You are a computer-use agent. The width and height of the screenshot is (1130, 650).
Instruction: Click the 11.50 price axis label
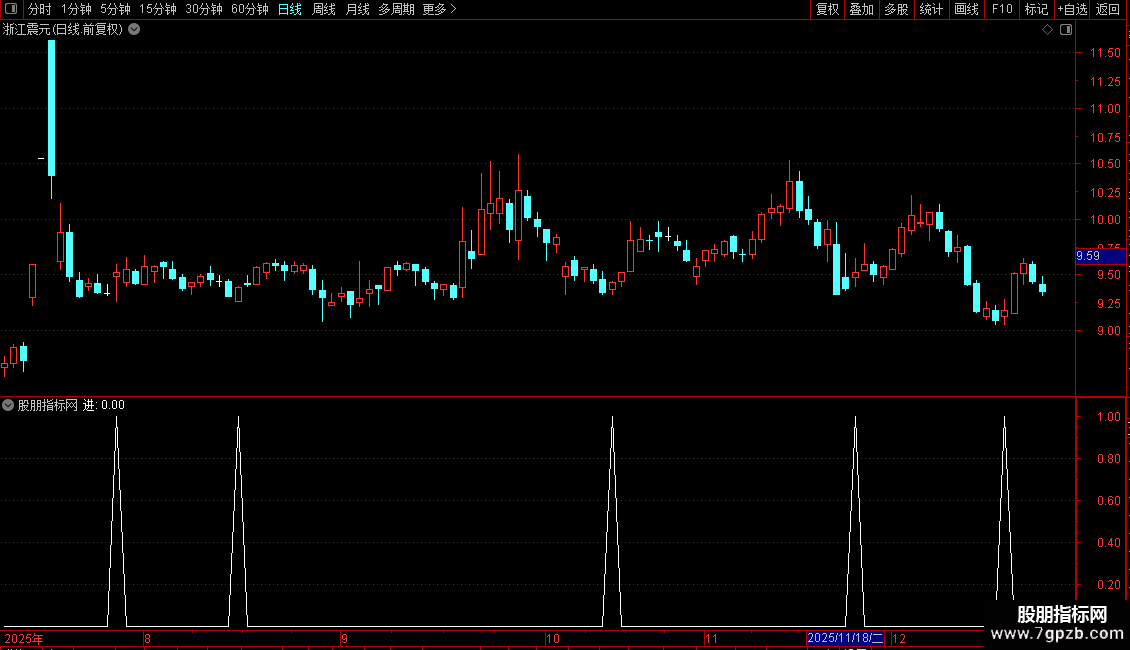(x=1105, y=53)
